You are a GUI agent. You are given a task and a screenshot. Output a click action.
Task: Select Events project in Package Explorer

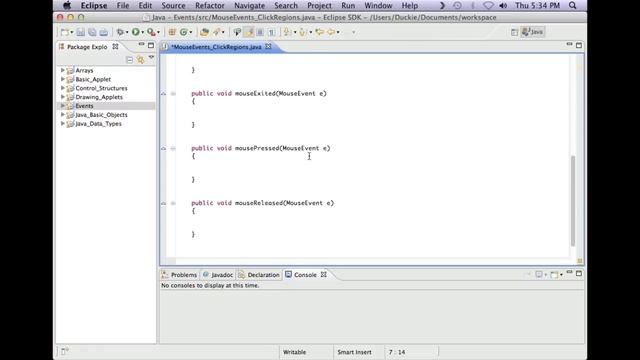(x=106, y=106)
